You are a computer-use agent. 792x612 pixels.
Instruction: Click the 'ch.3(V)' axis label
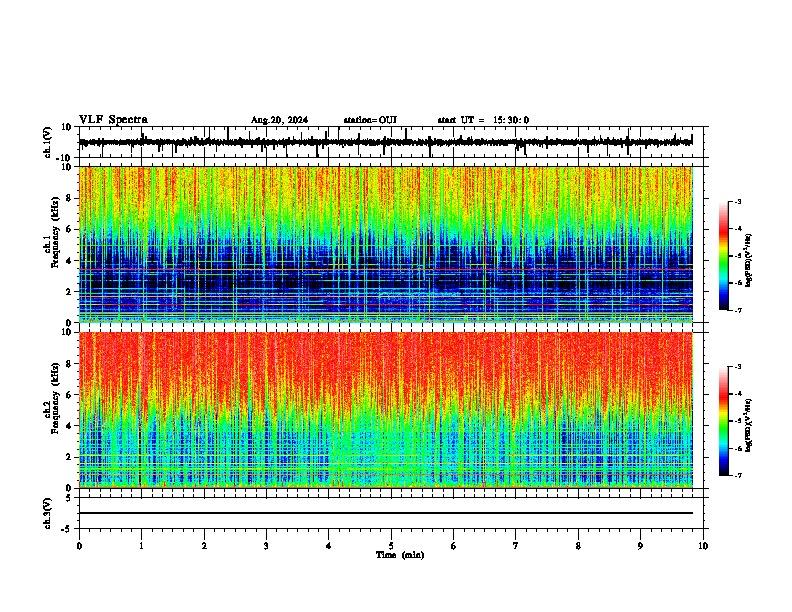pyautogui.click(x=48, y=513)
